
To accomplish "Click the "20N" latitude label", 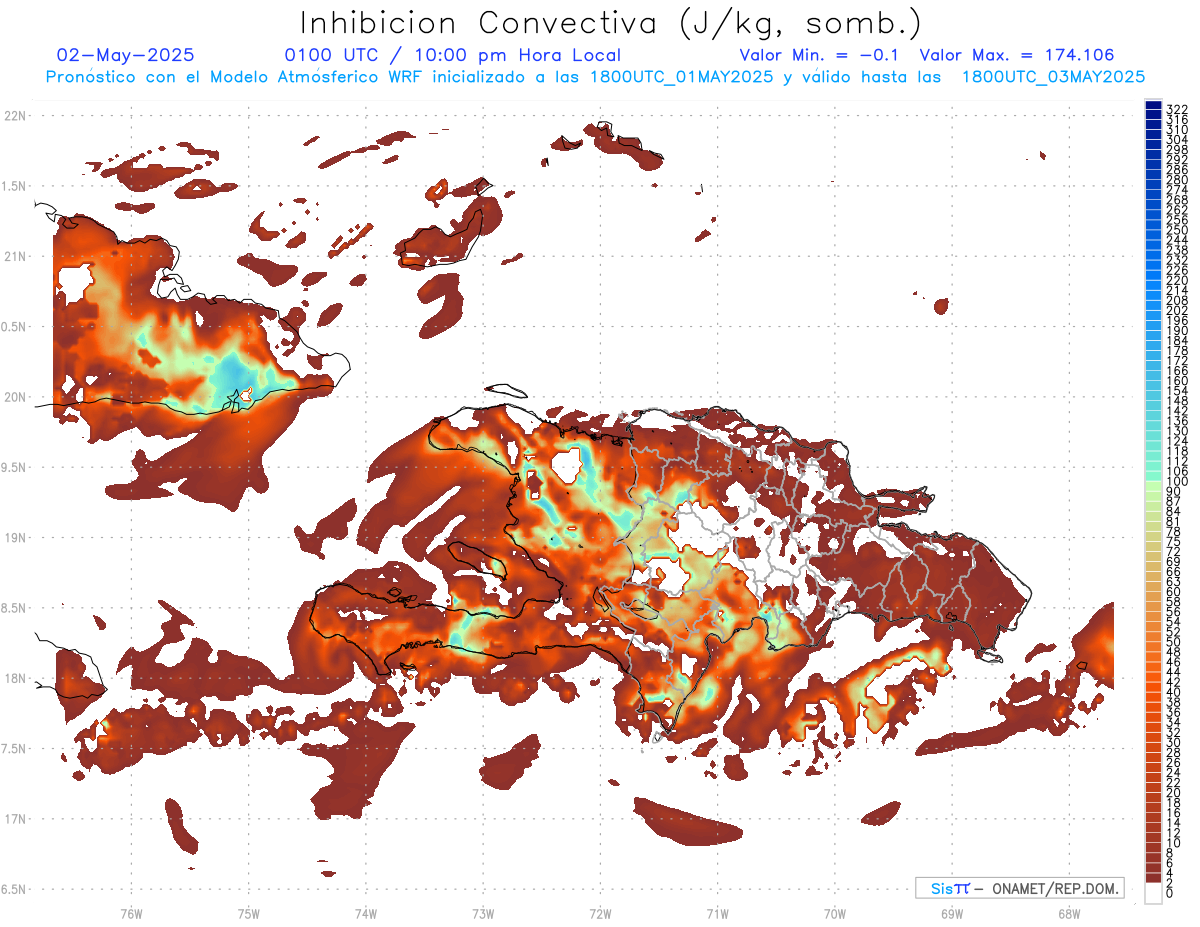I will coord(14,397).
